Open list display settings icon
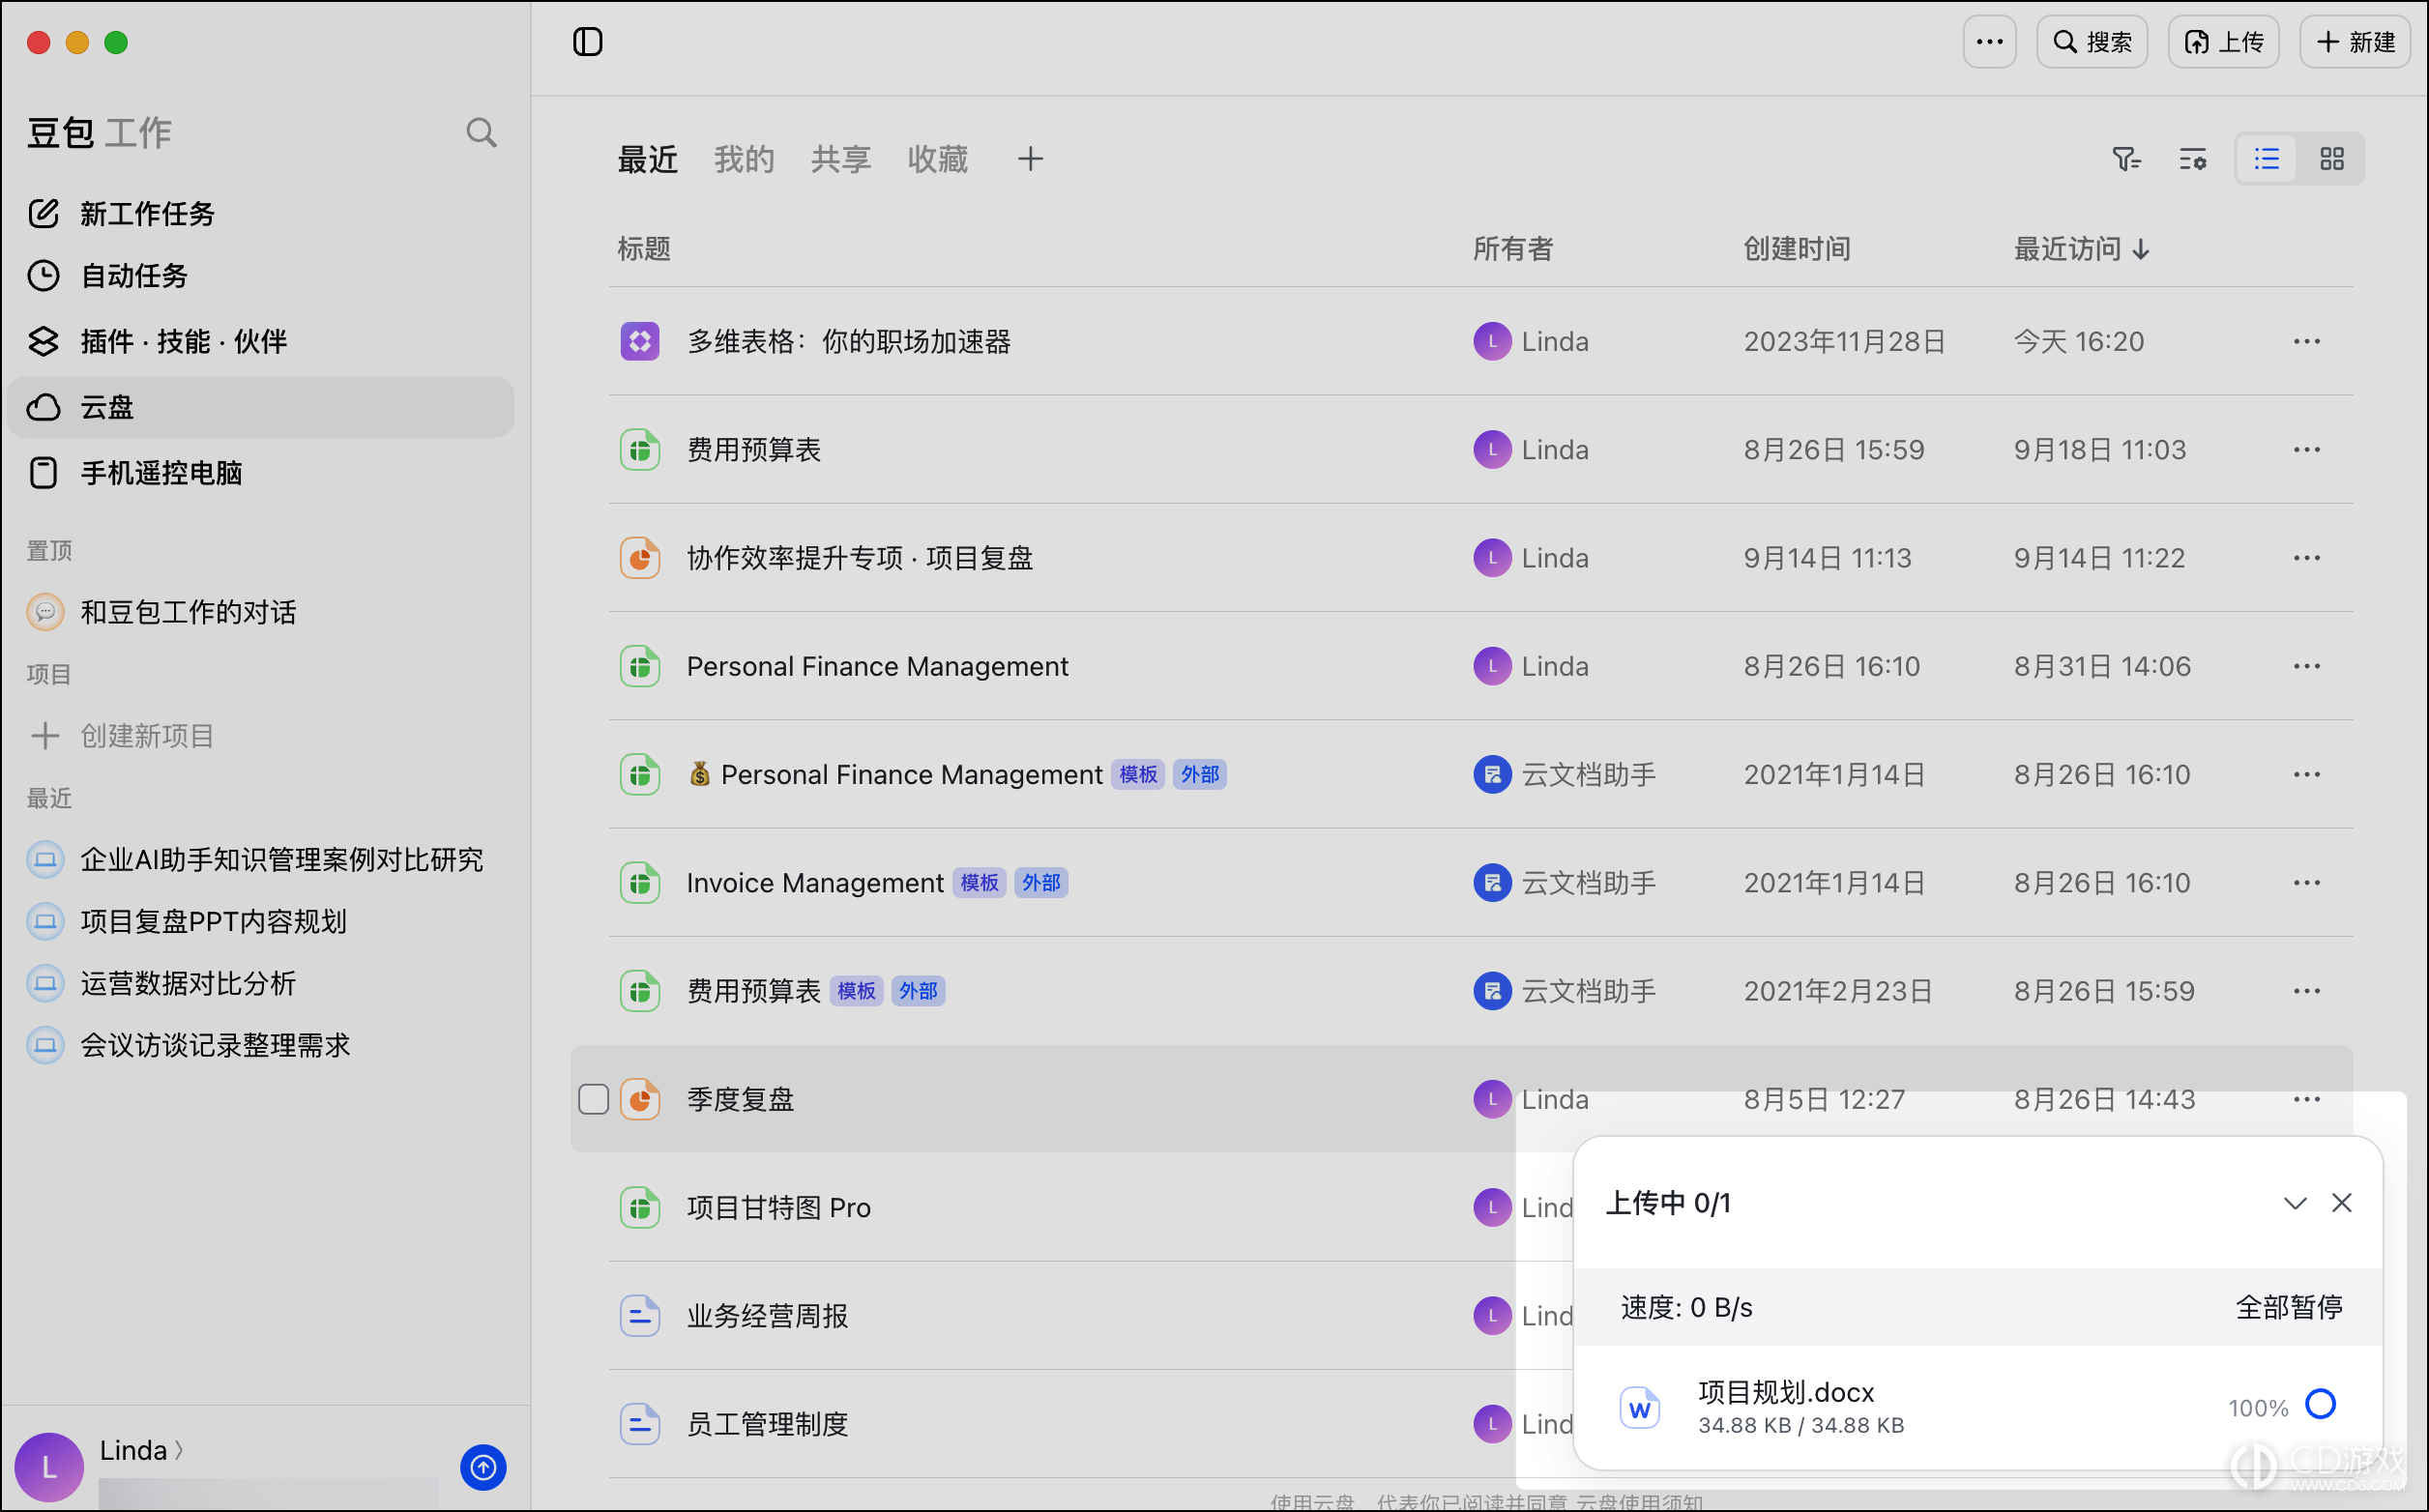The width and height of the screenshot is (2429, 1512). [x=2192, y=159]
